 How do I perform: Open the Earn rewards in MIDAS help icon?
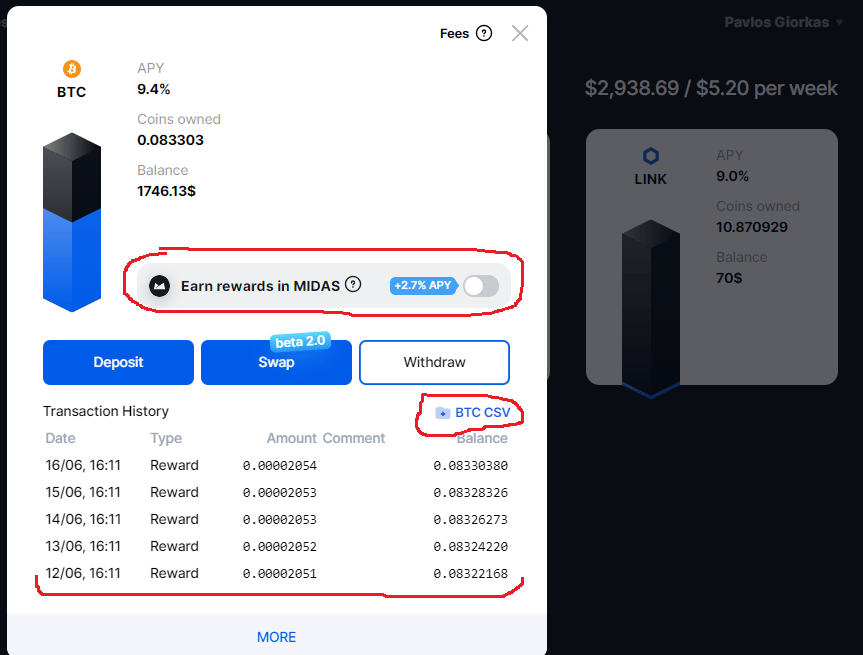click(353, 285)
